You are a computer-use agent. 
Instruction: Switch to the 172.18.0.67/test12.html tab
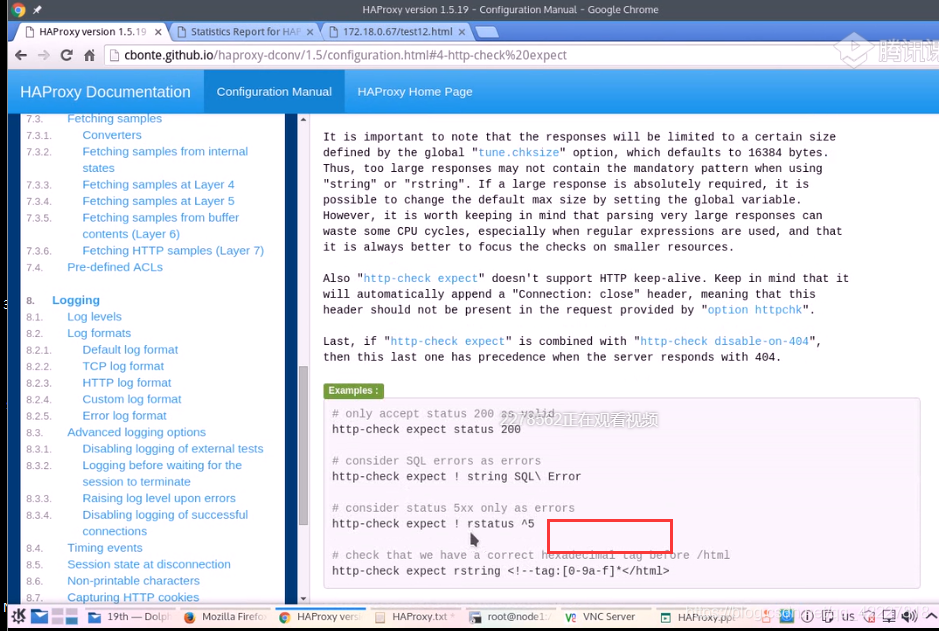396,32
